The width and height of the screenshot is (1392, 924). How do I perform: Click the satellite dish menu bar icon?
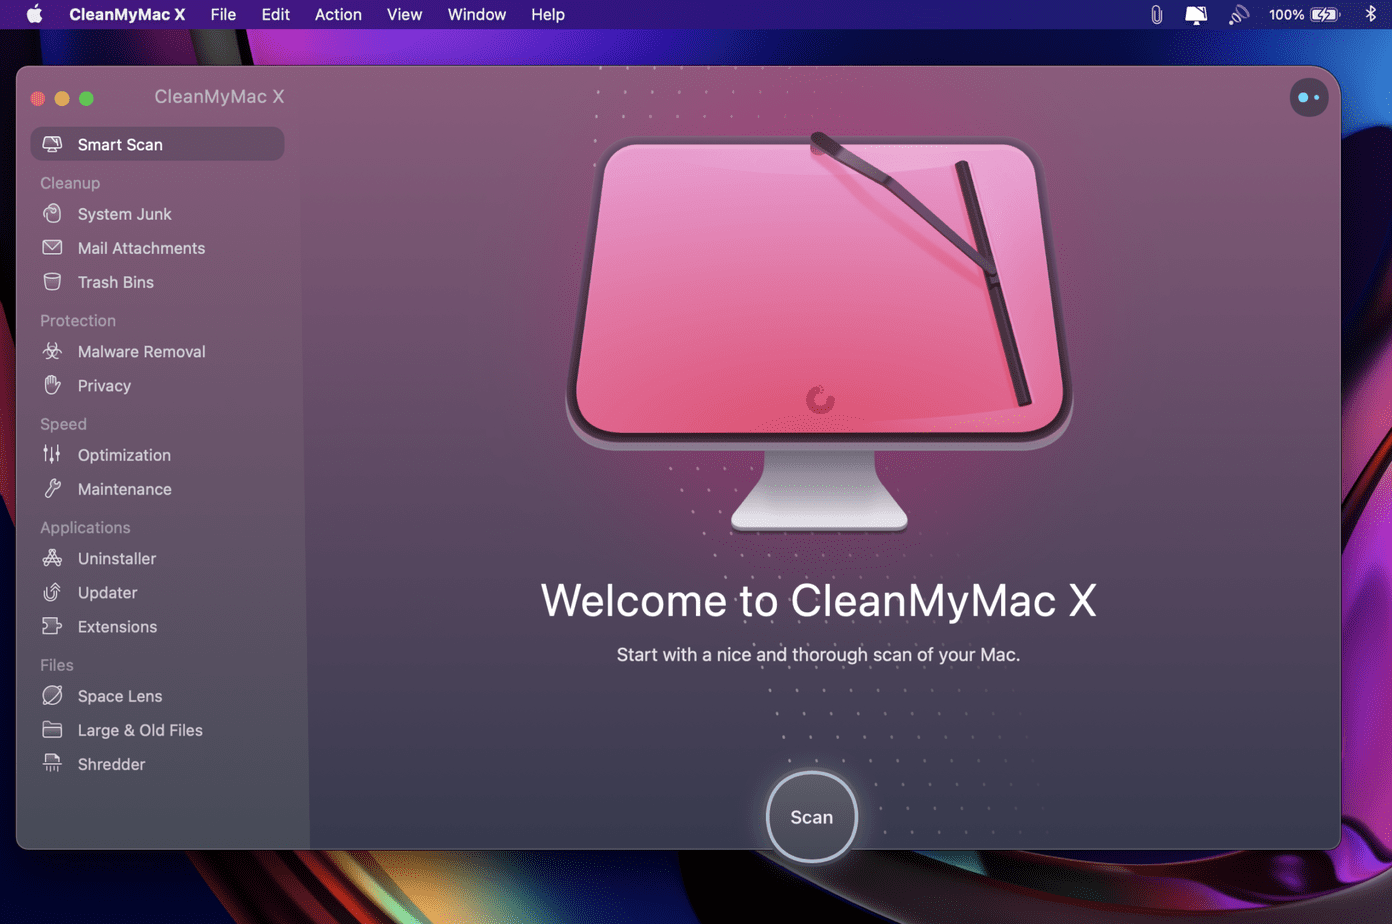tap(1239, 14)
